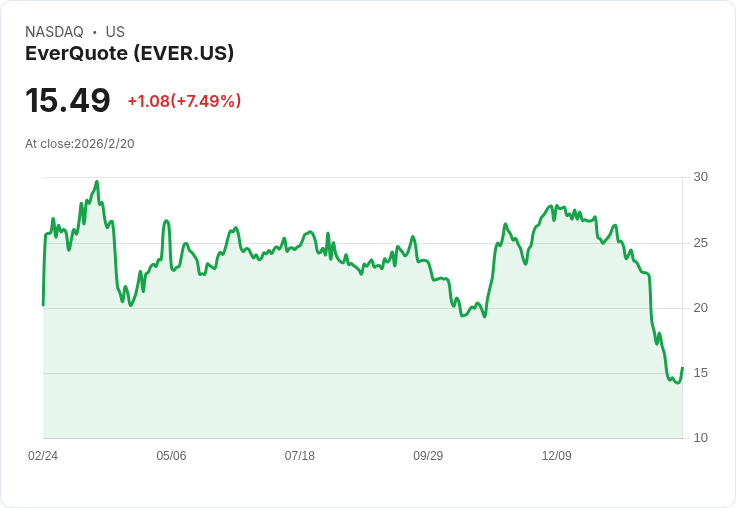The image size is (736, 508).
Task: Click the EverQuote (EVER.US) stock title
Action: tap(129, 53)
